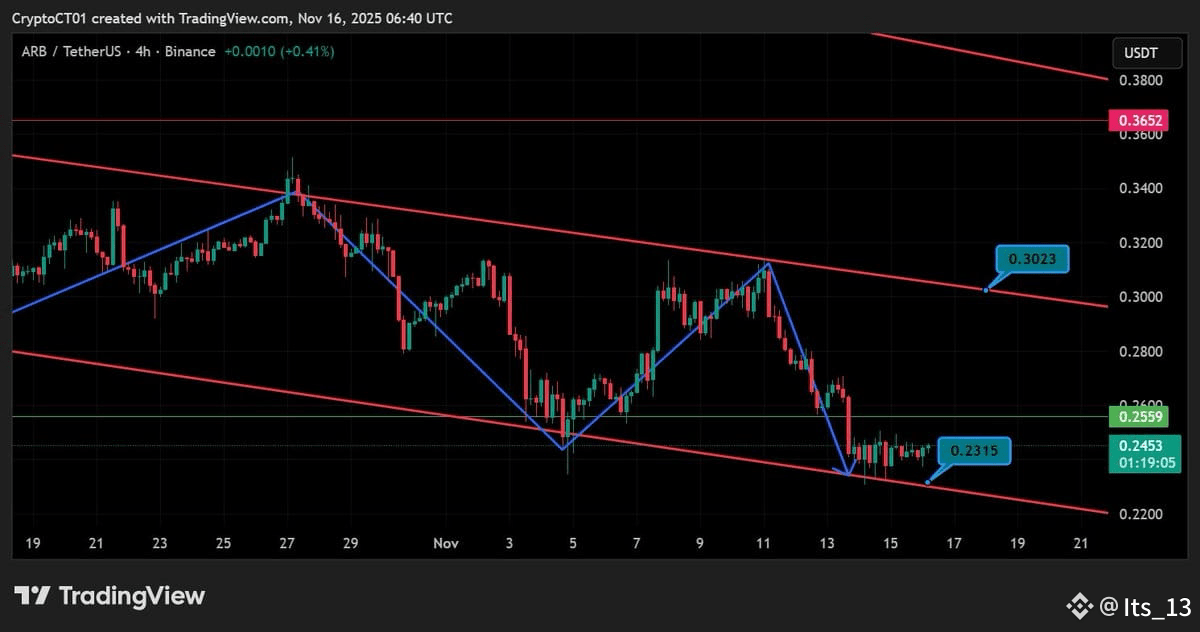This screenshot has width=1200, height=632.
Task: Click the 0.3400 price axis label
Action: [1140, 189]
